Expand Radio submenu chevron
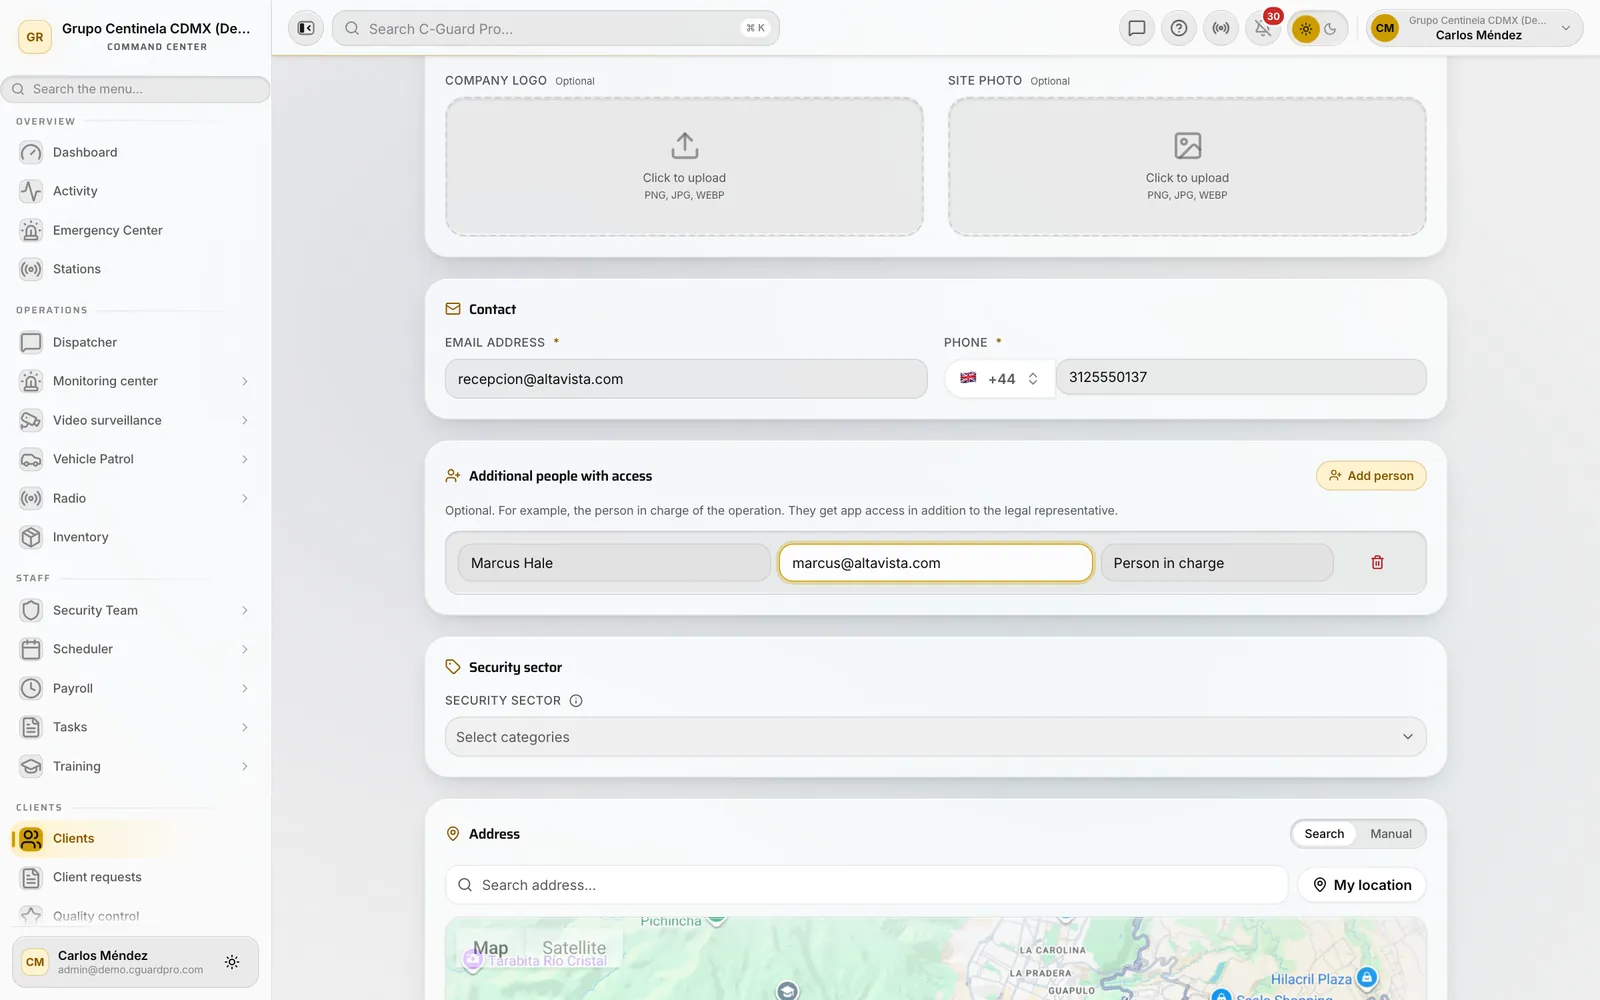The width and height of the screenshot is (1600, 1000). (244, 498)
